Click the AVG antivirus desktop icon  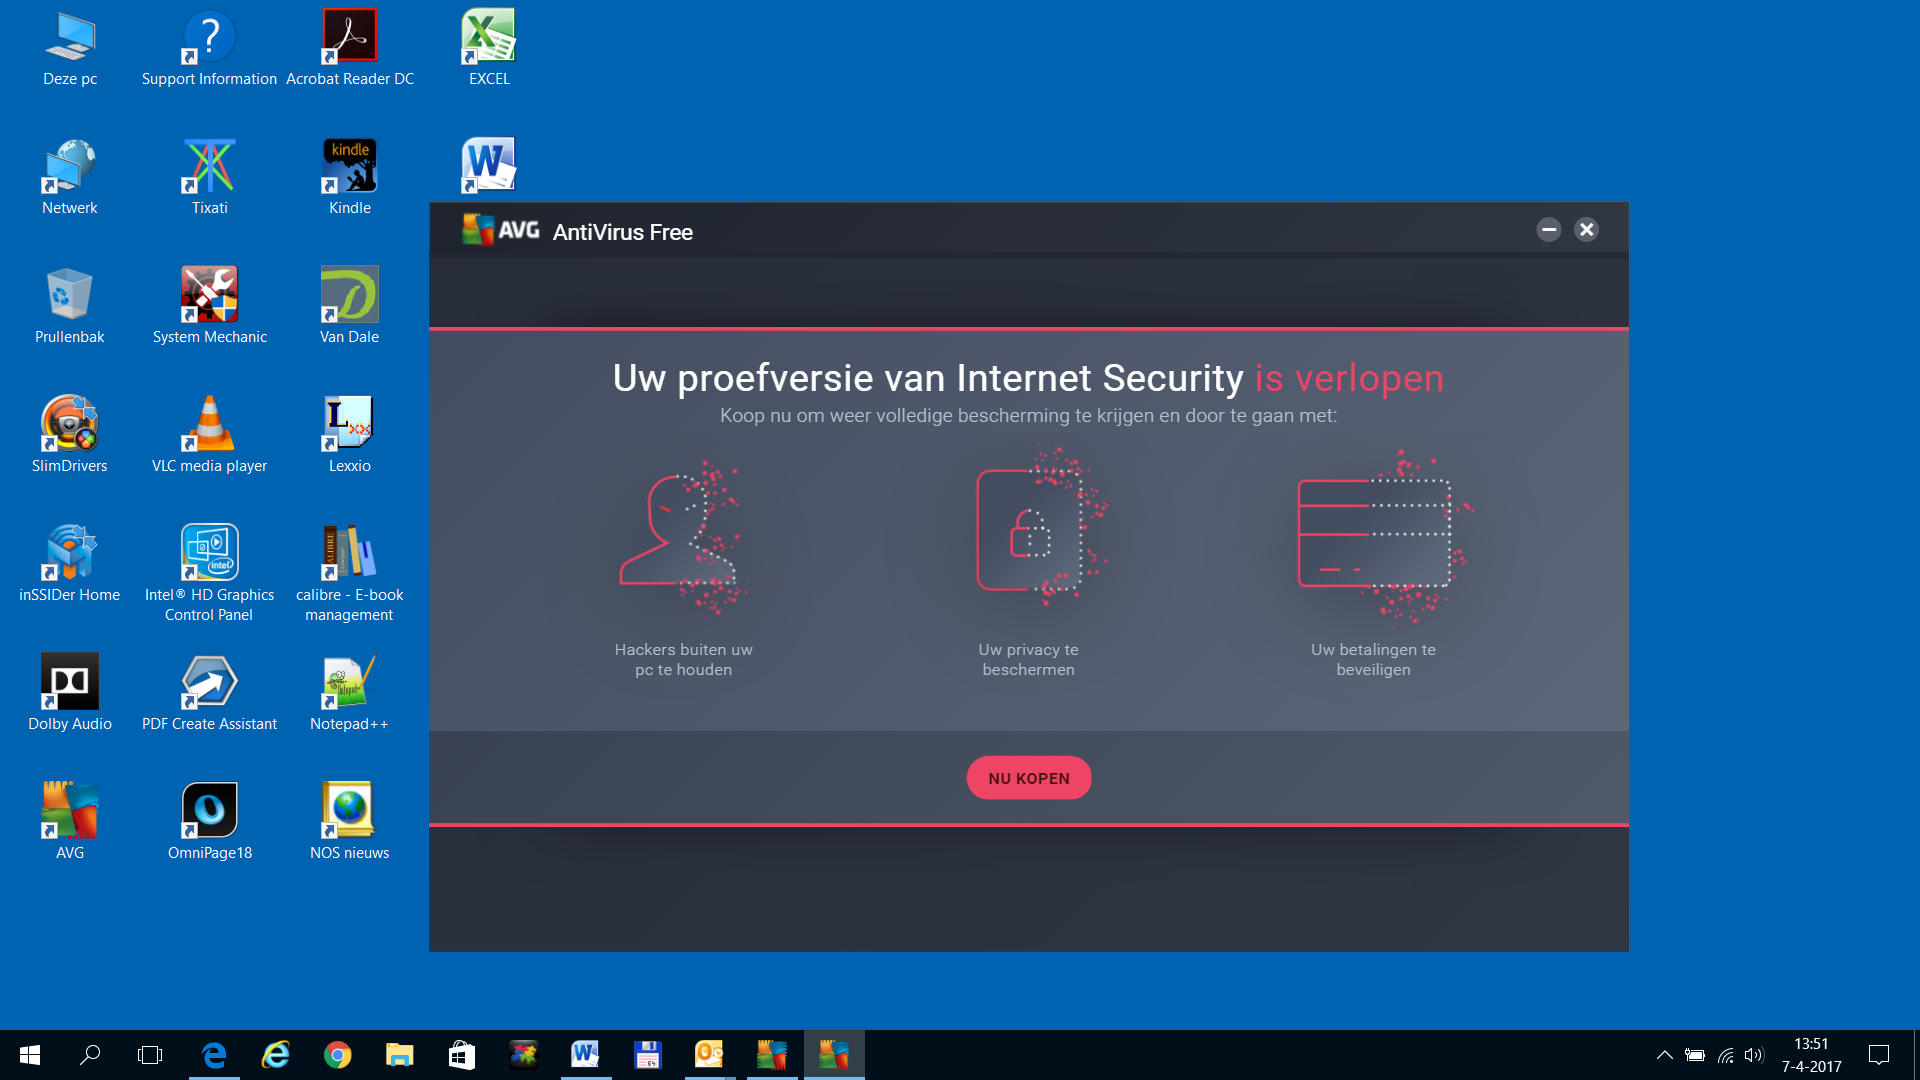pos(69,810)
